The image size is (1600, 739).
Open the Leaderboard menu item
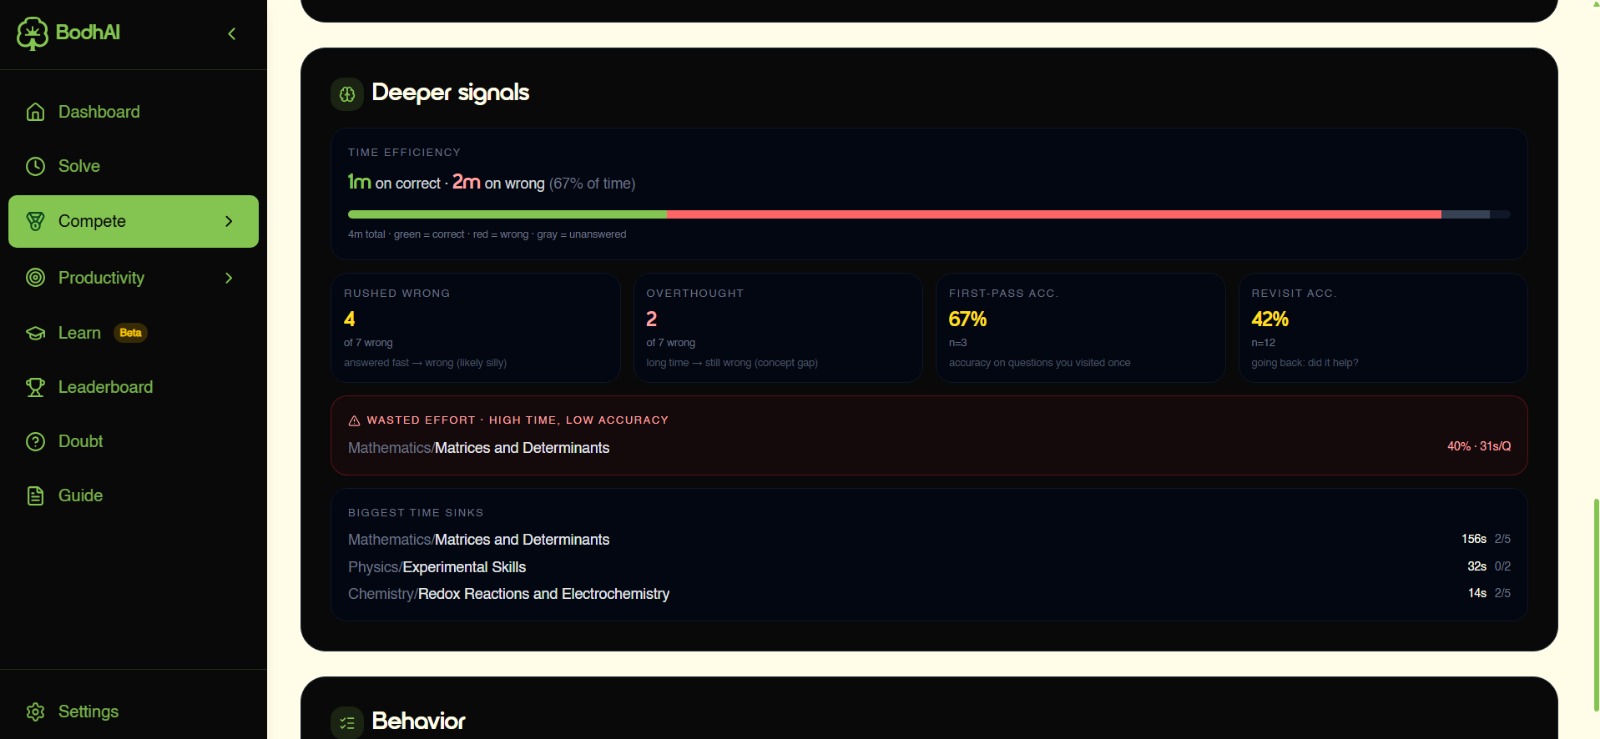click(133, 387)
